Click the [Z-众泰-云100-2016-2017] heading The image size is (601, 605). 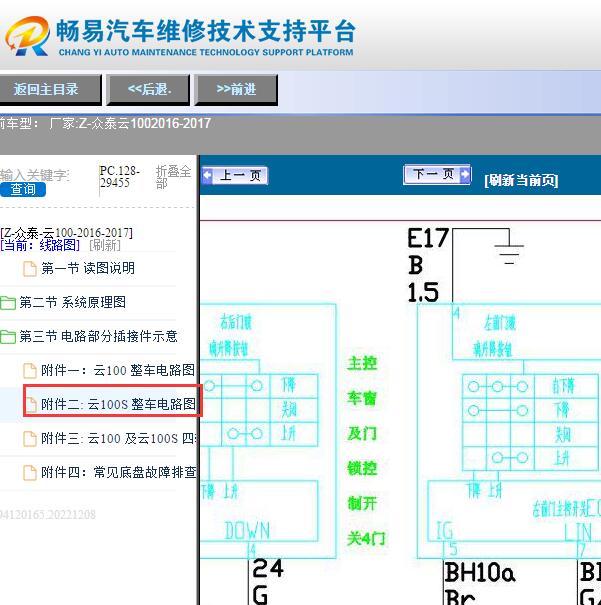tap(66, 233)
